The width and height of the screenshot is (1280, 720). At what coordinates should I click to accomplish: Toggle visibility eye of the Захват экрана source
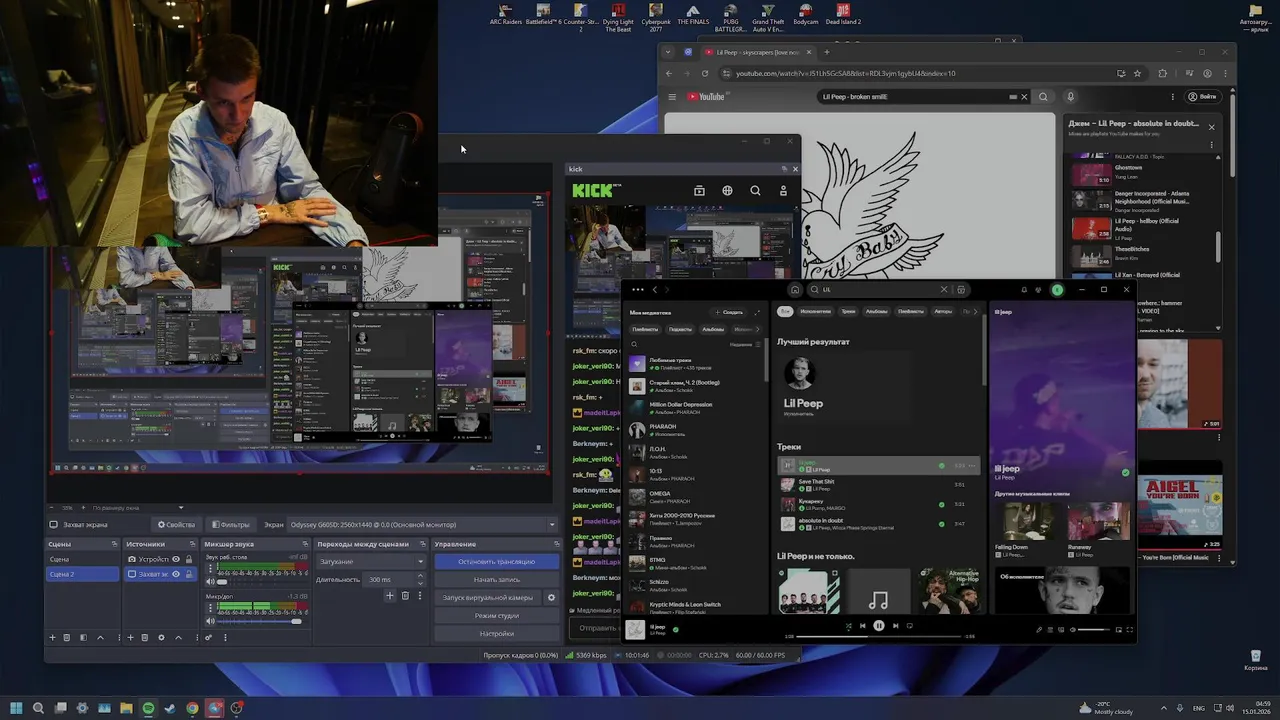point(176,574)
